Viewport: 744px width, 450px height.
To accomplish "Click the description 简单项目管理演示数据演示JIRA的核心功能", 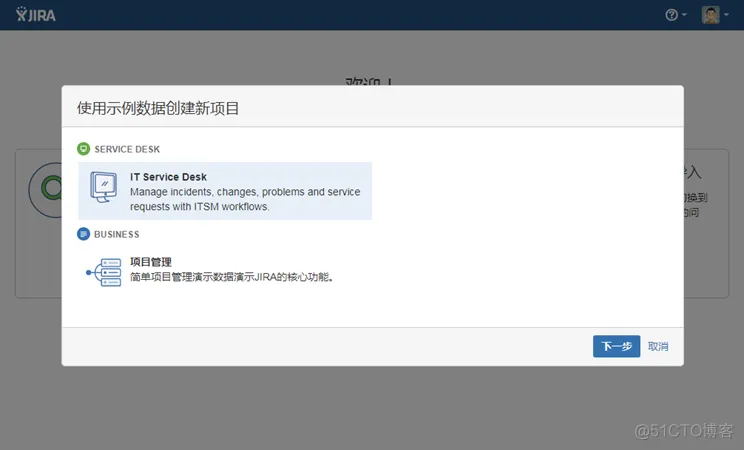I will 232,277.
